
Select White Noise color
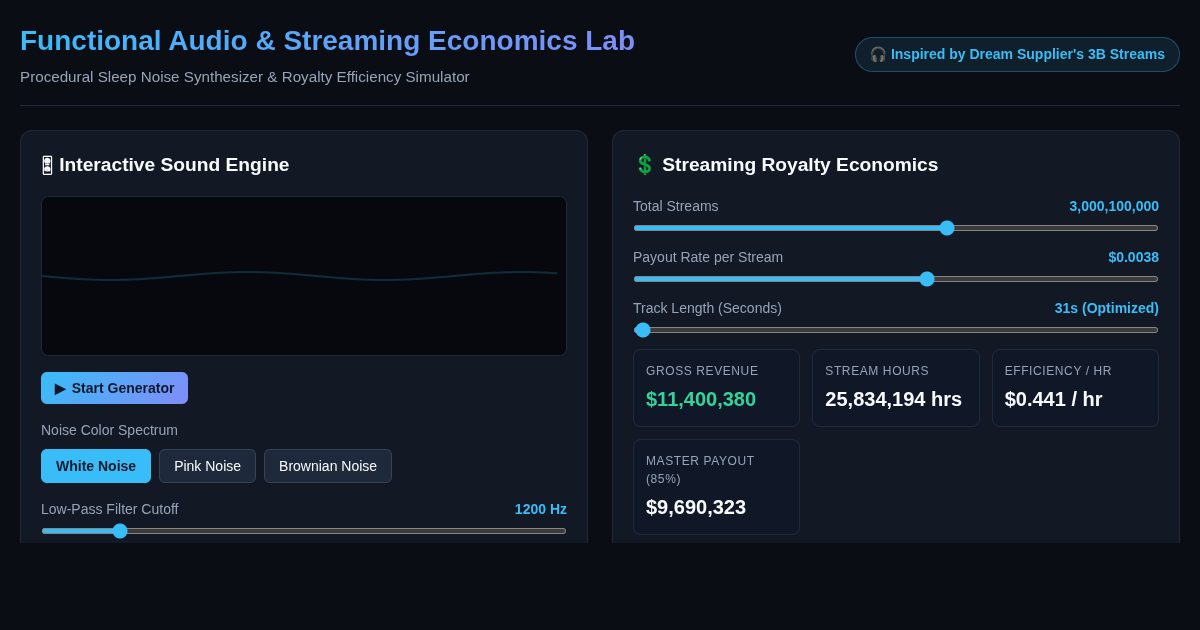(x=96, y=466)
